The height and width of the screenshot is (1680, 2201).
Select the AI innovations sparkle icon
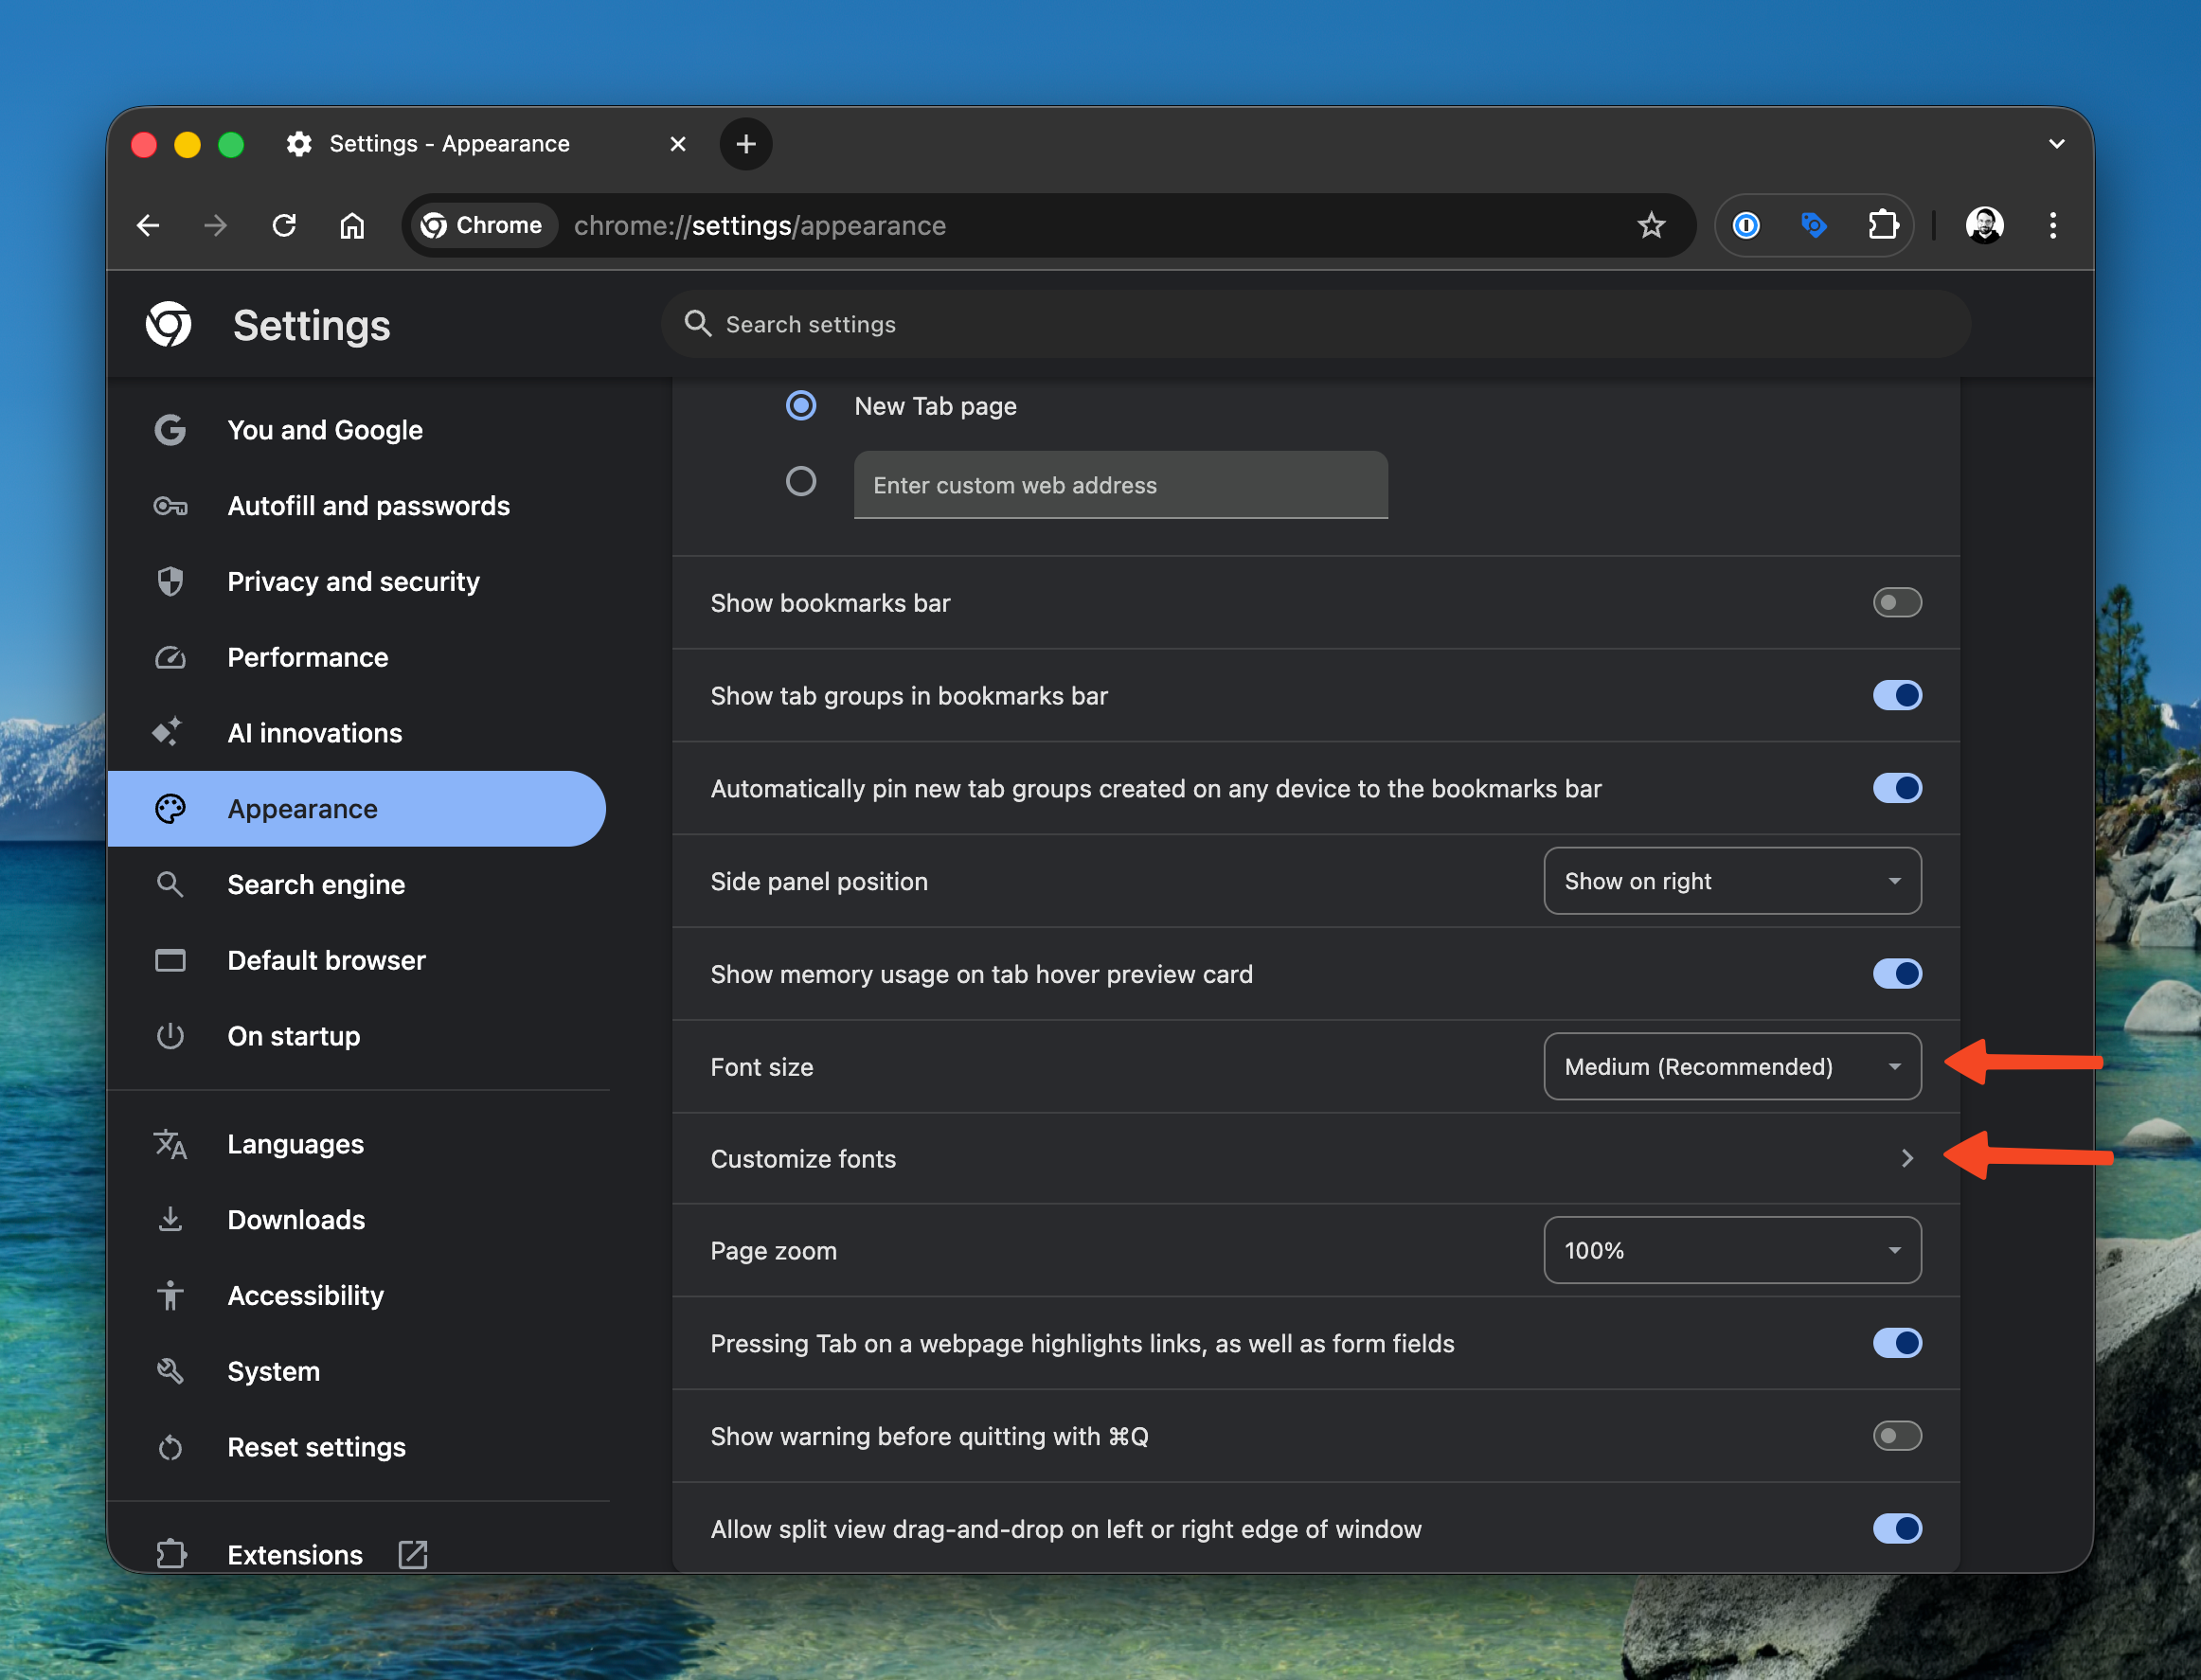(170, 732)
